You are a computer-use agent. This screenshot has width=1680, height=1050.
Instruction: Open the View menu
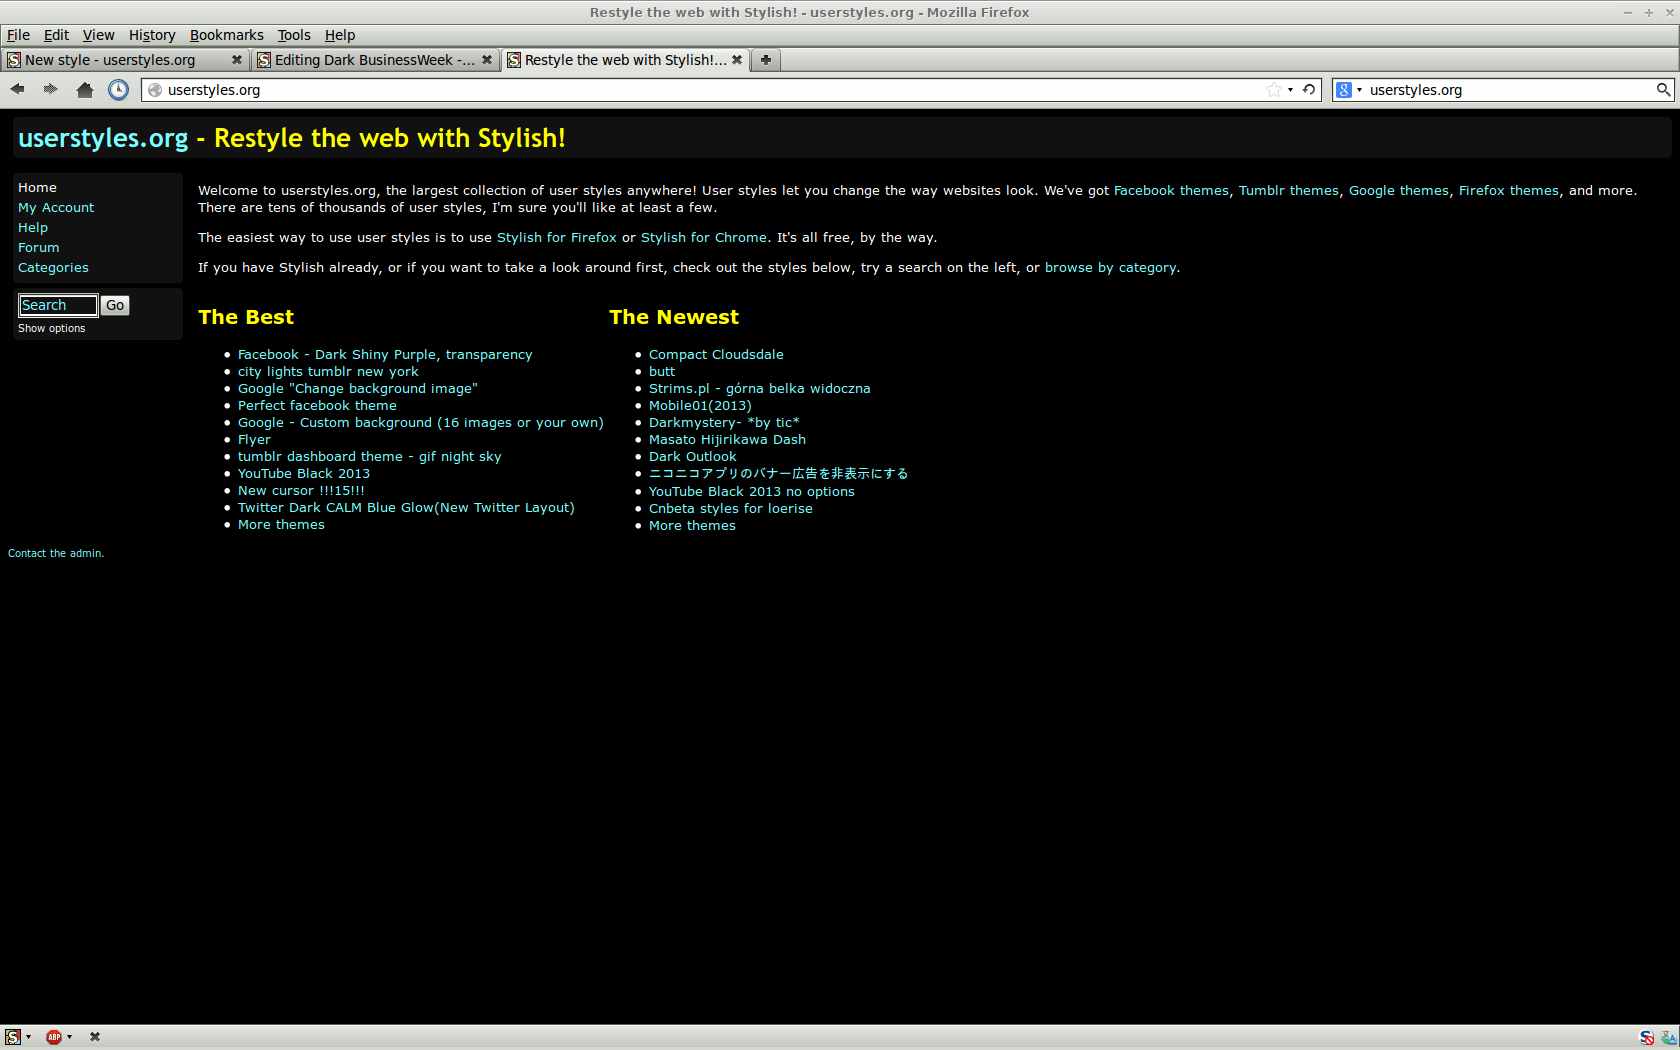pos(98,35)
